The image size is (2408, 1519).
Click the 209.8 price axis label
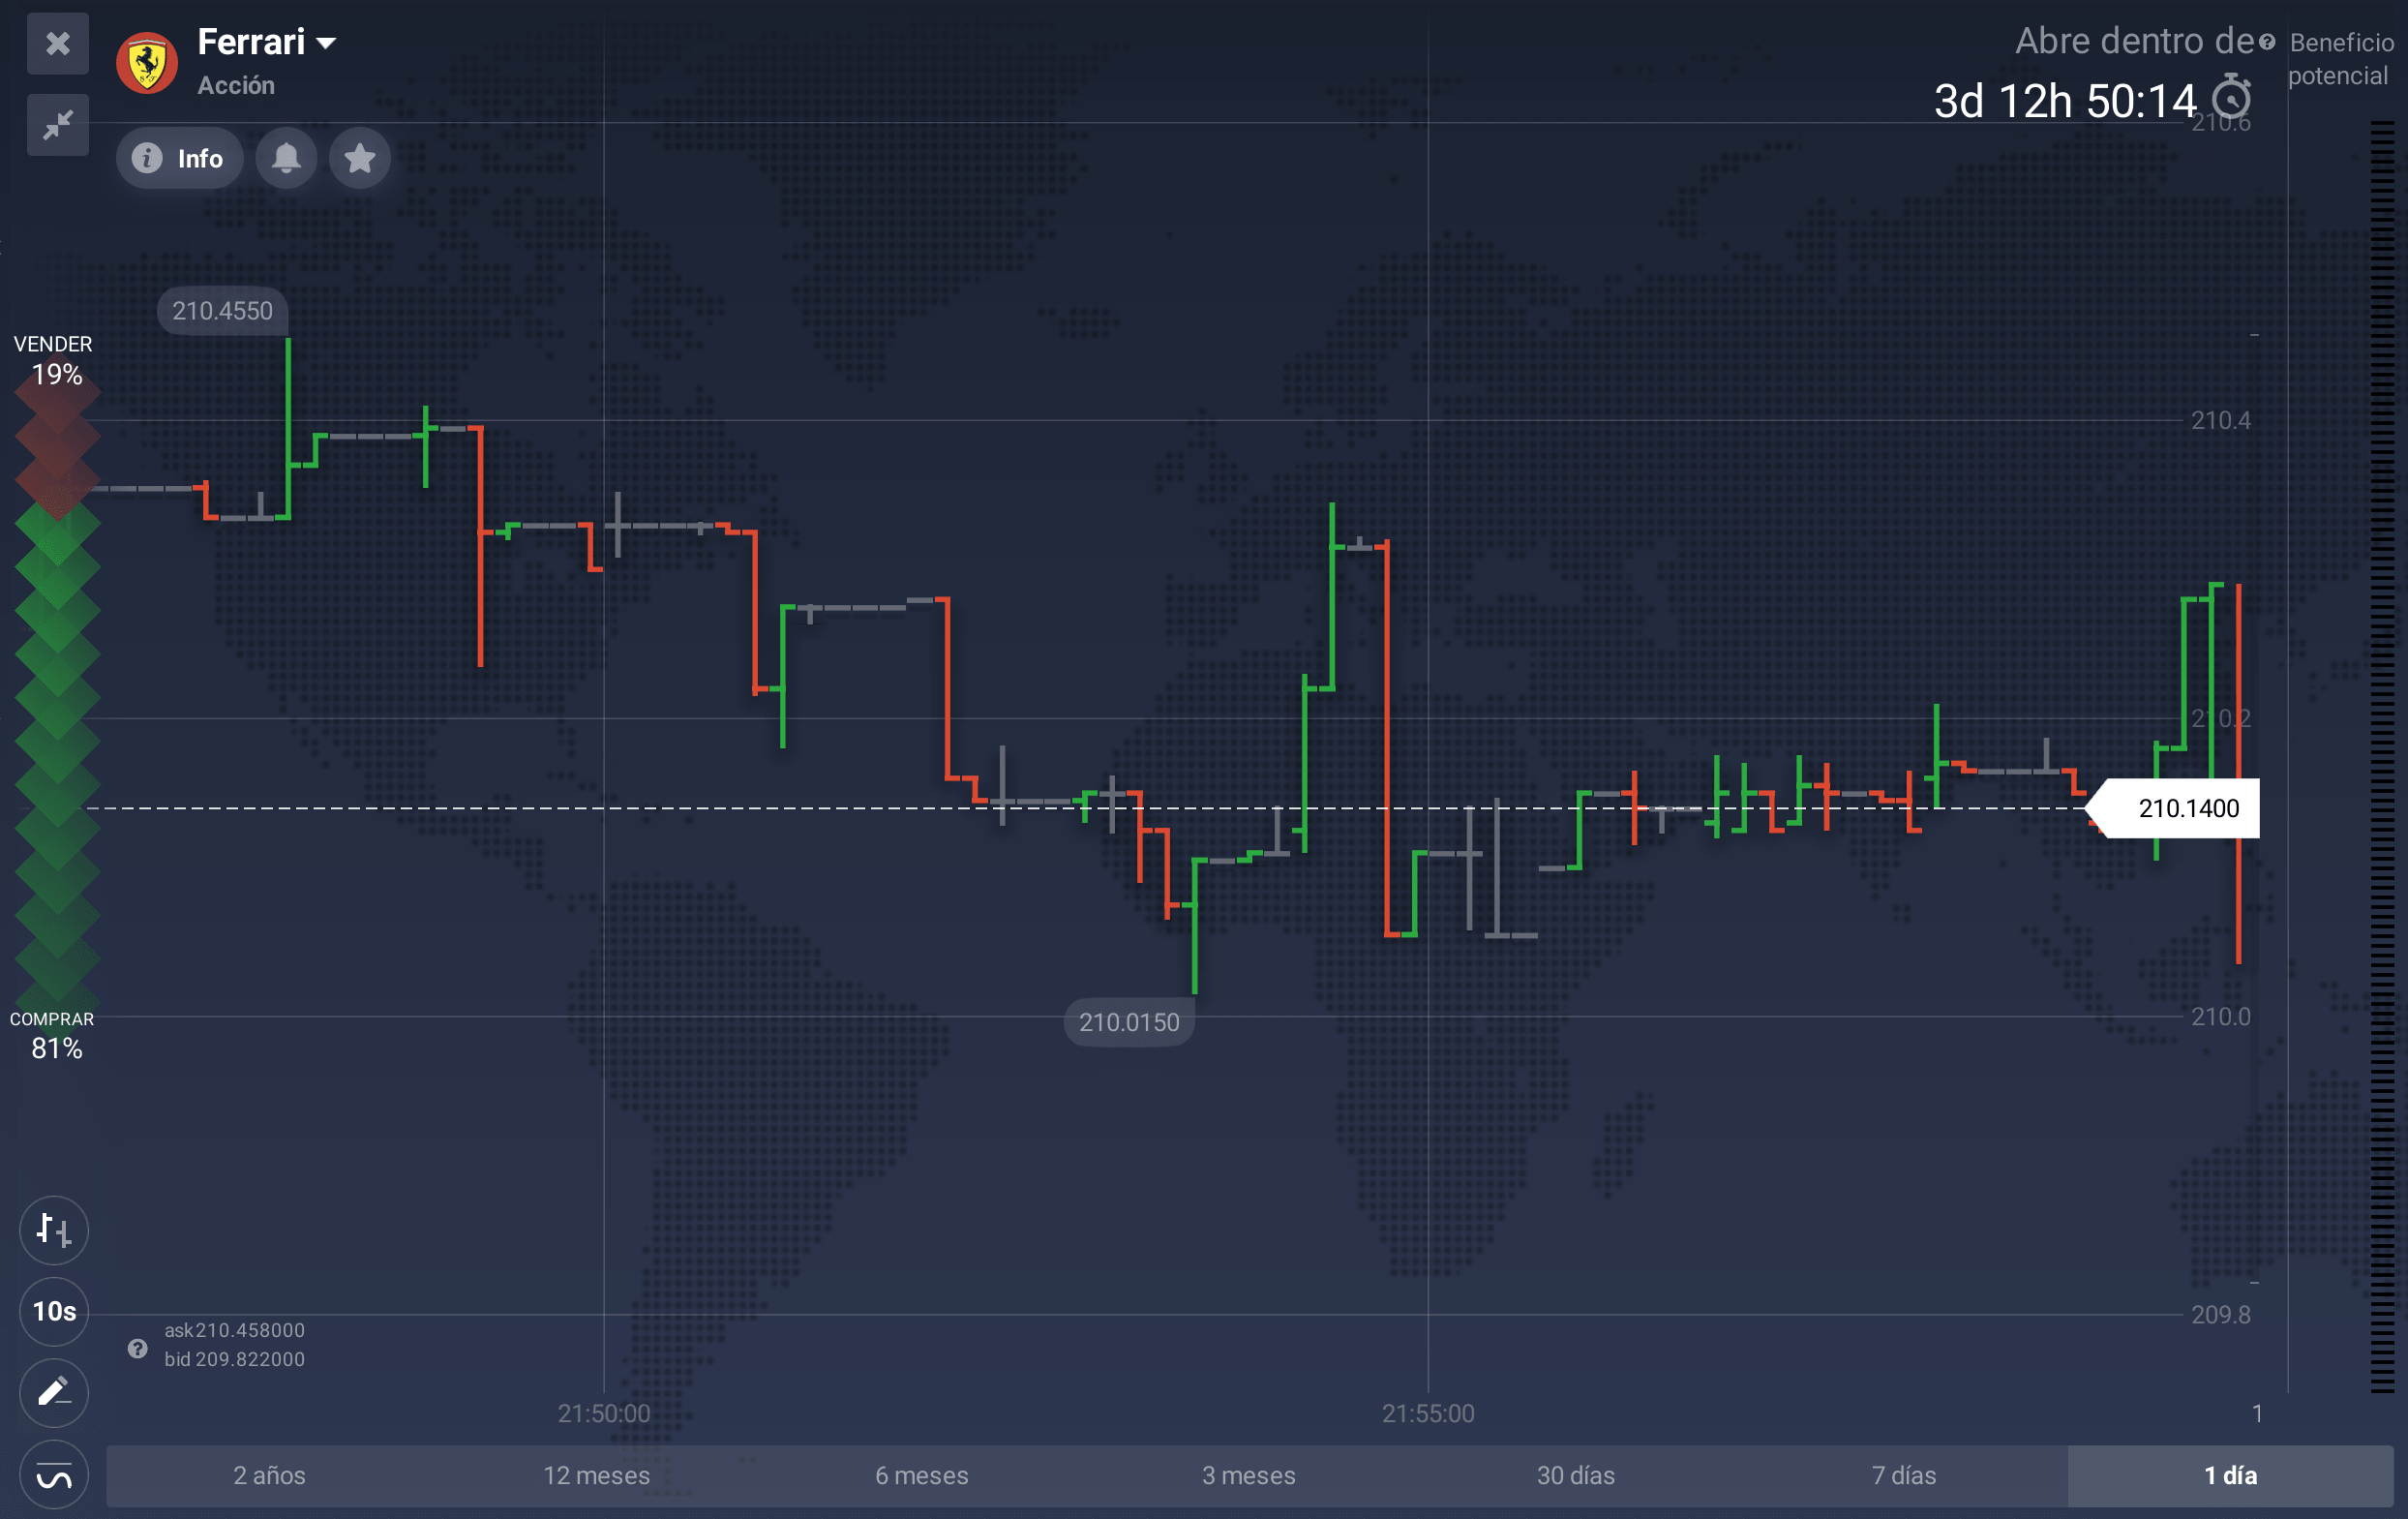[x=2221, y=1314]
